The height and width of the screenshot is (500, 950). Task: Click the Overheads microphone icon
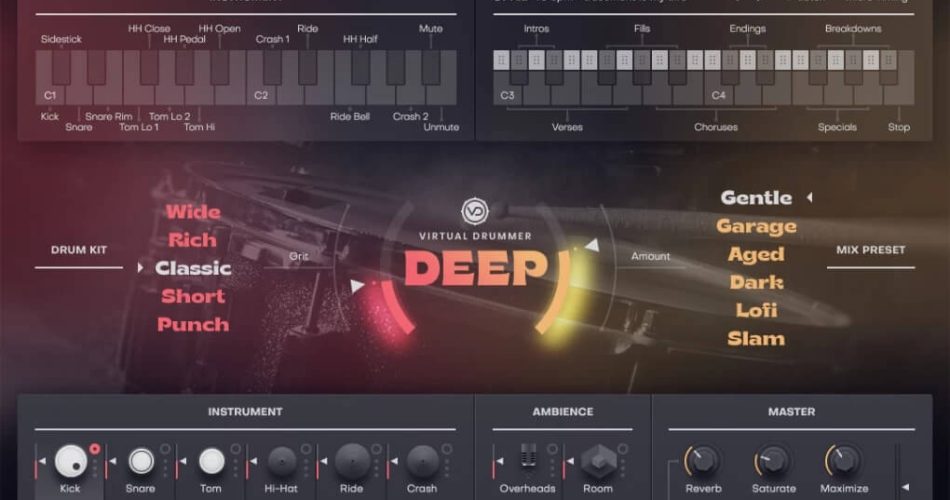pos(527,460)
